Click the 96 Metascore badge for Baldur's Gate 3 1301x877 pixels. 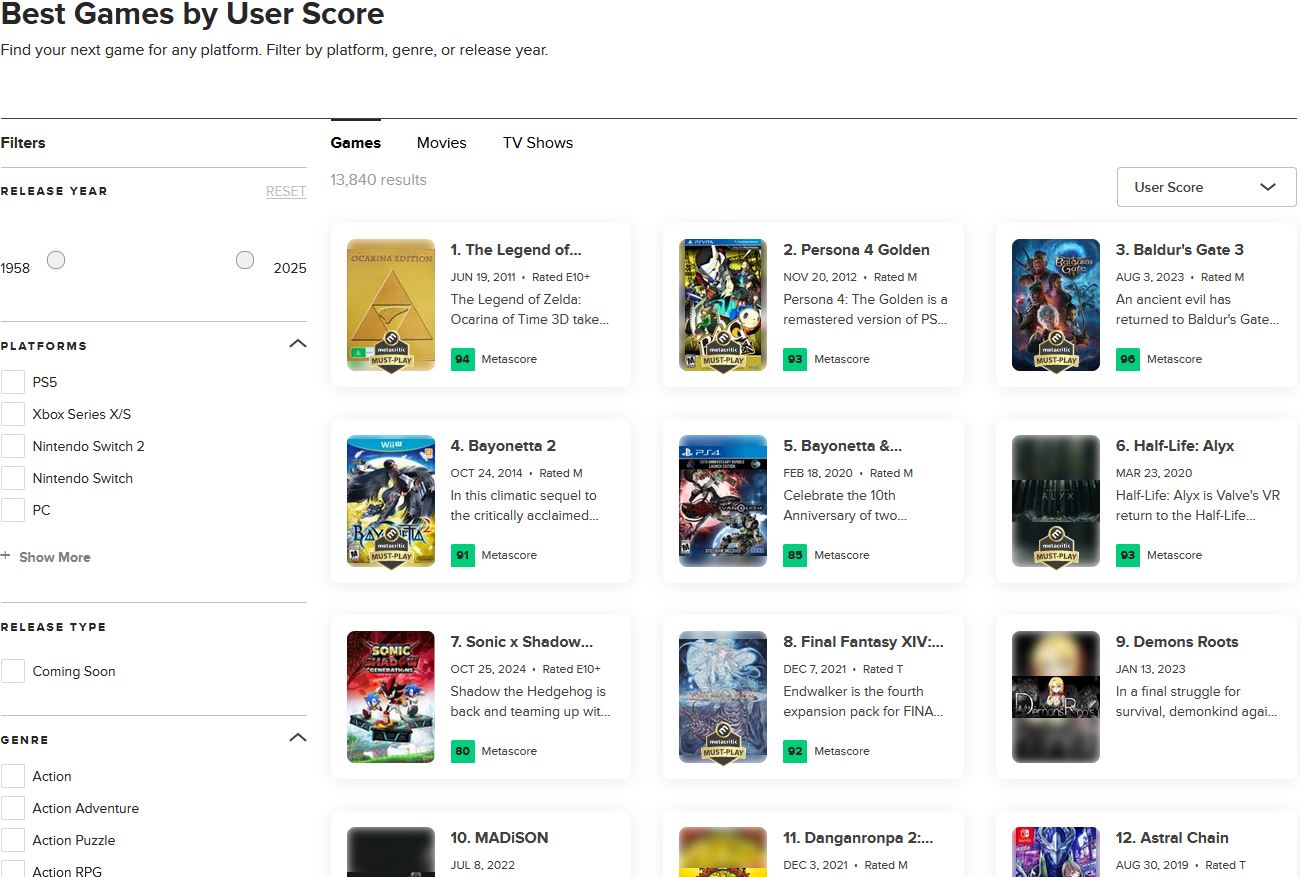pyautogui.click(x=1128, y=359)
